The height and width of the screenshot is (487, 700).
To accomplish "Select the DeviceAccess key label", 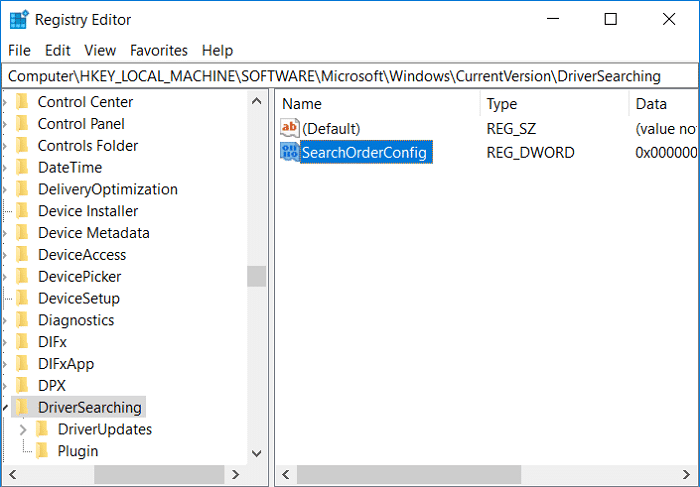I will tap(82, 254).
